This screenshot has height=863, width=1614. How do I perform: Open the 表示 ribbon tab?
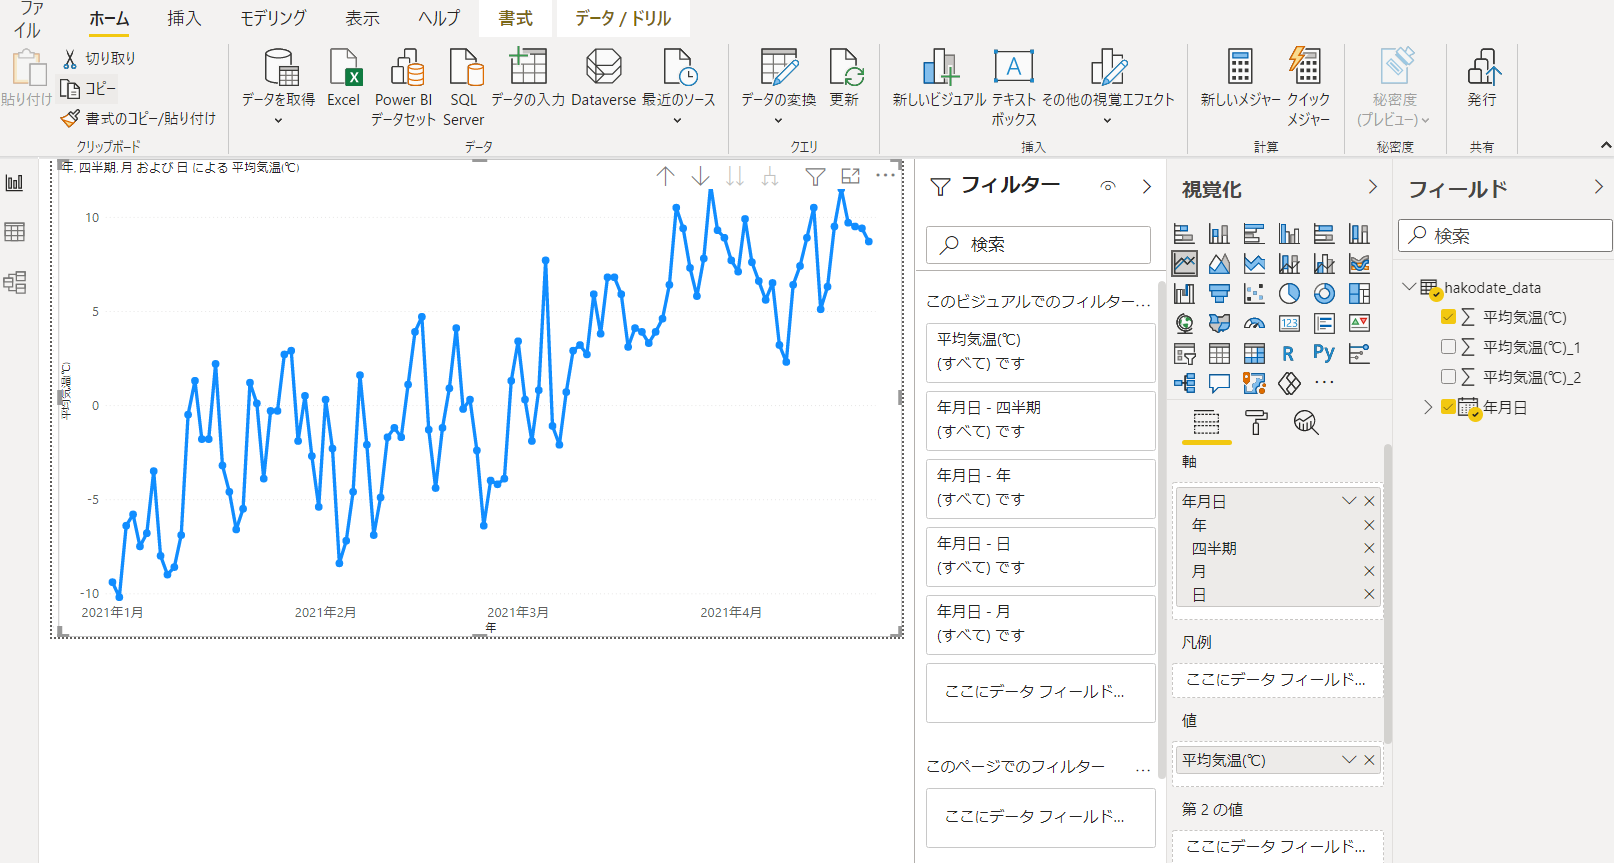point(362,19)
